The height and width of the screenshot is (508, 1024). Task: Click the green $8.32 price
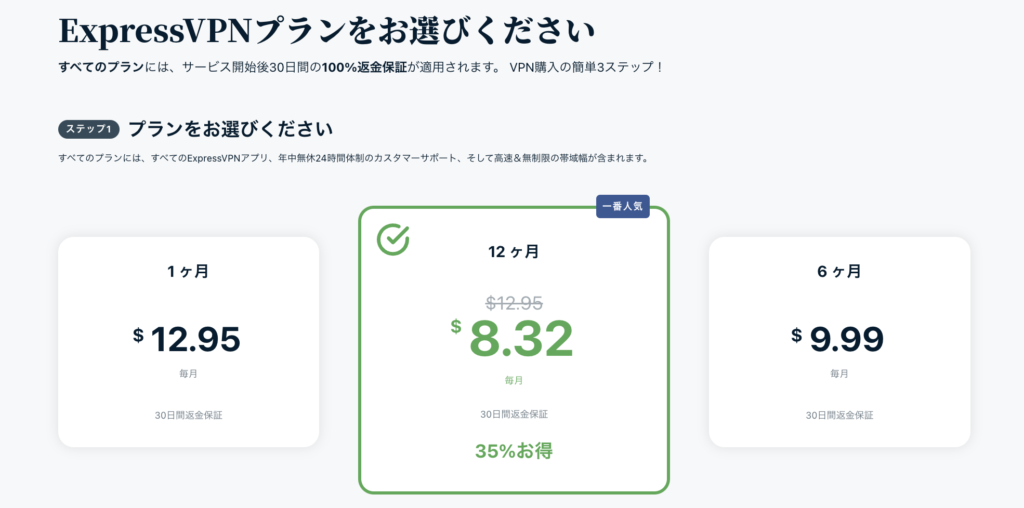512,338
